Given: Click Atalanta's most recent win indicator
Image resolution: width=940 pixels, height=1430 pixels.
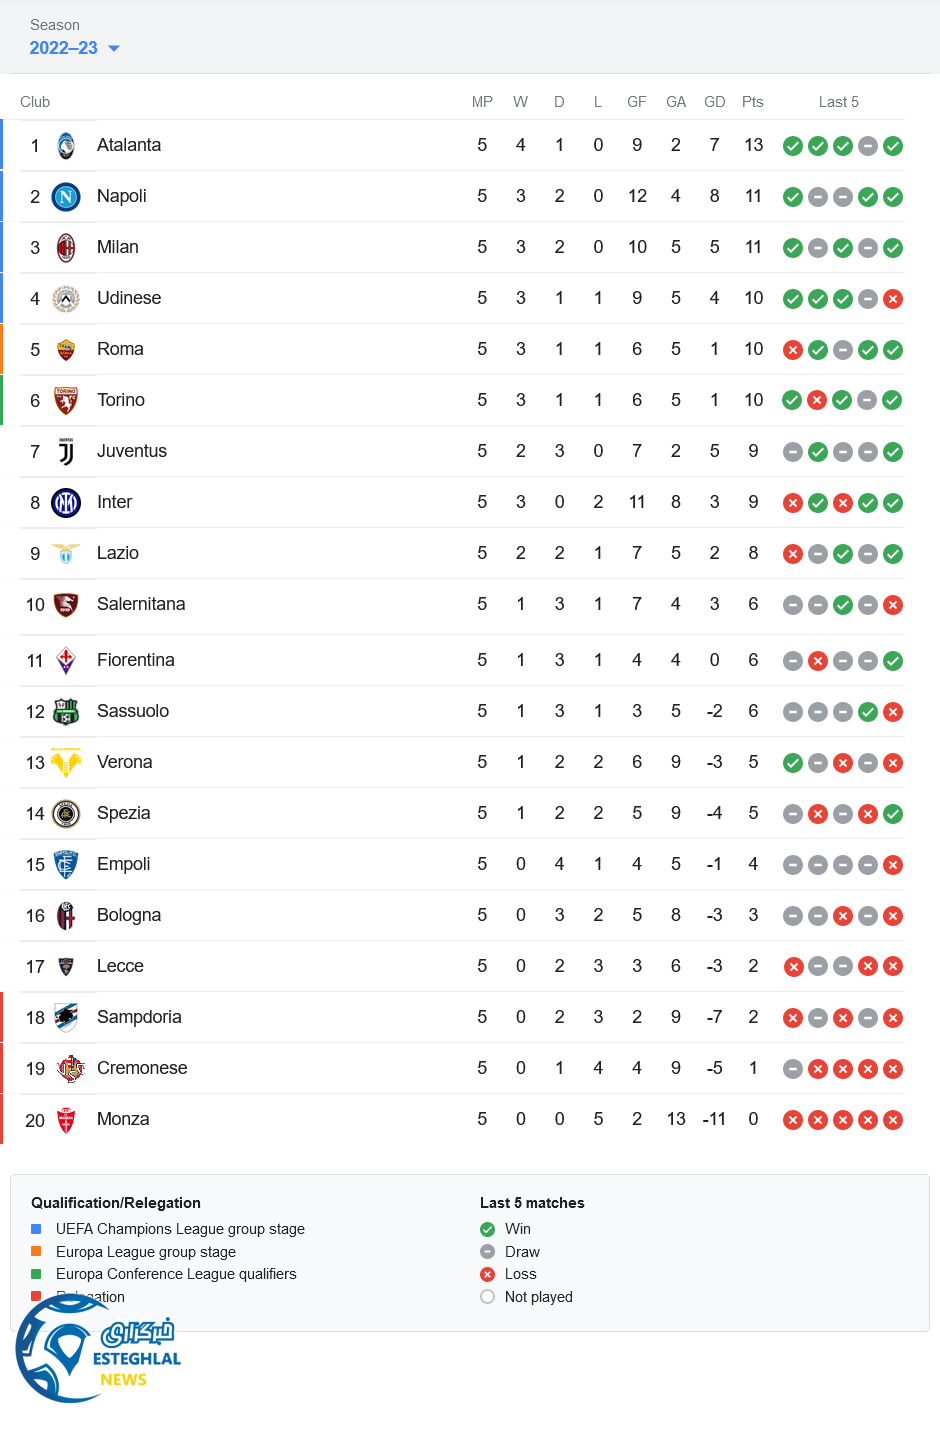Looking at the screenshot, I should coord(893,146).
